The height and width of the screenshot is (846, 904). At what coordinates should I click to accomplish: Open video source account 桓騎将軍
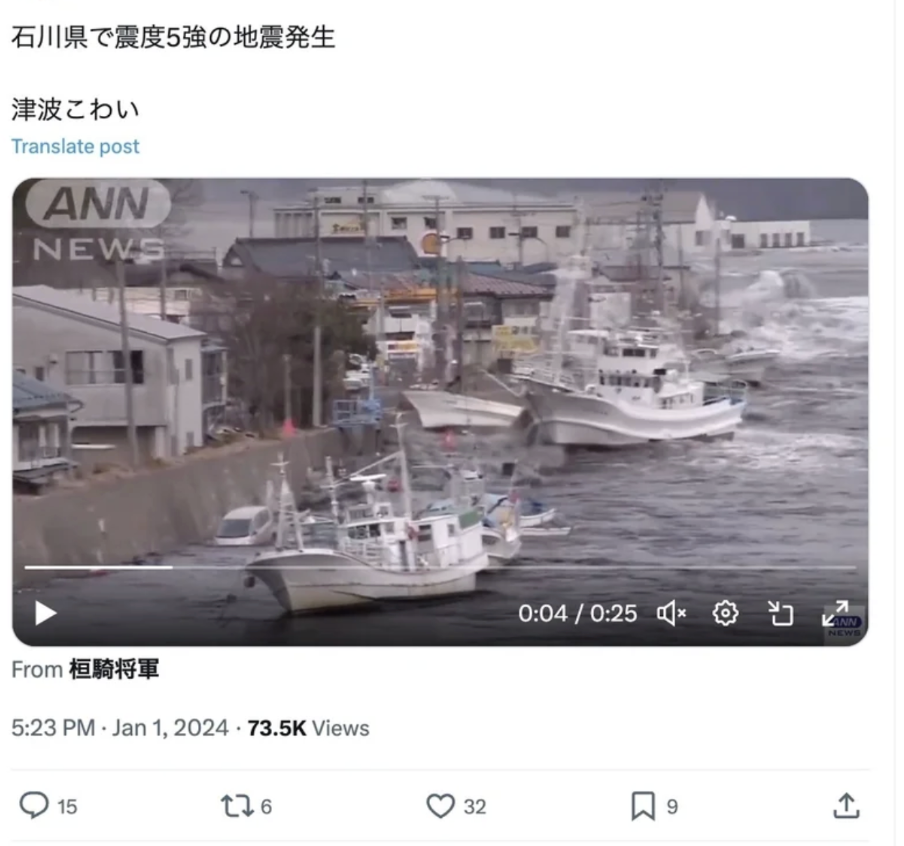point(114,669)
